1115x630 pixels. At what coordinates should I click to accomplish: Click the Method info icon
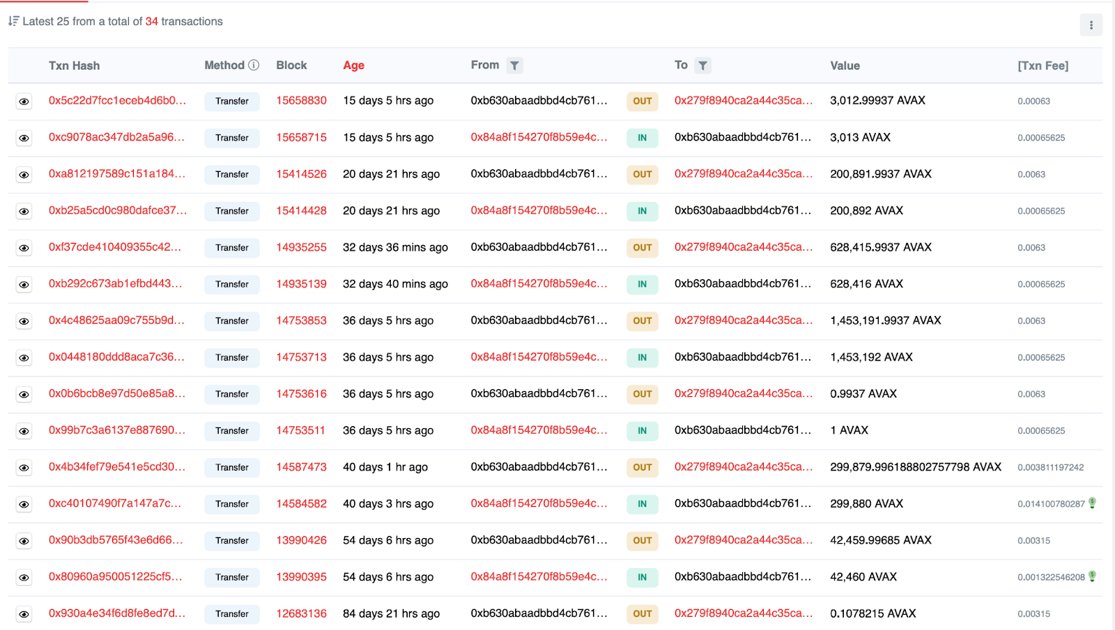(x=253, y=65)
